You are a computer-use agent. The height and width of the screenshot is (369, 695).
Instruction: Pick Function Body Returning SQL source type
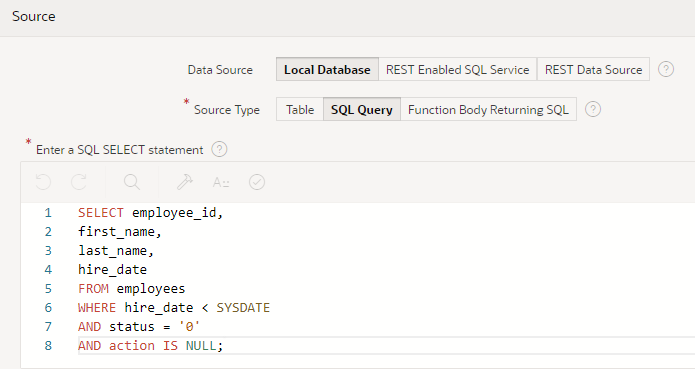[488, 109]
